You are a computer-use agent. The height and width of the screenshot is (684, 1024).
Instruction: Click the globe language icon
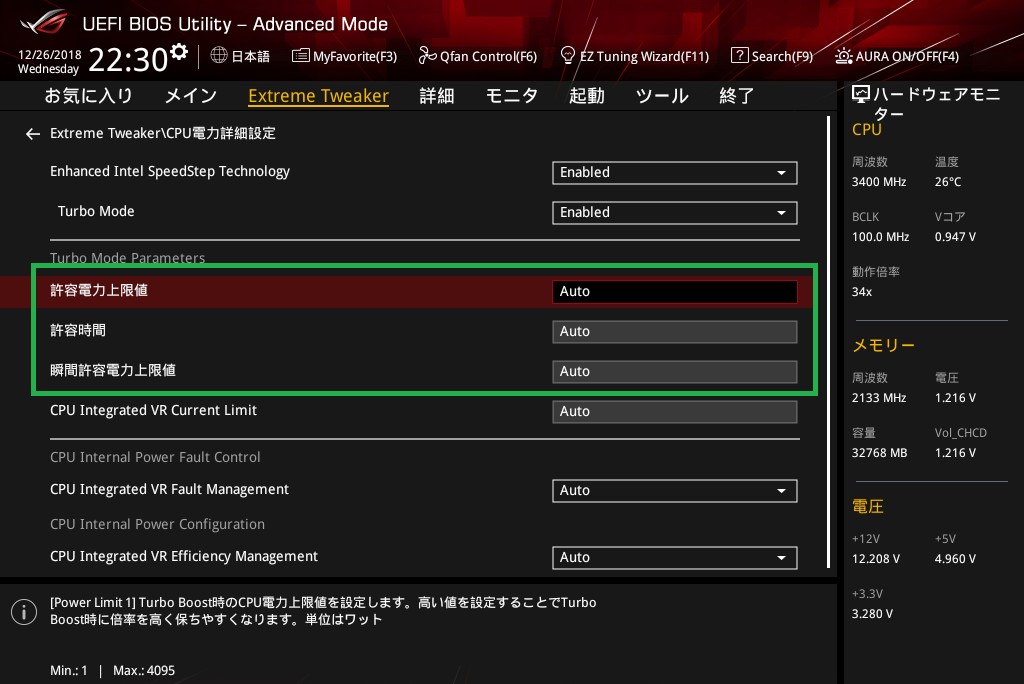[219, 56]
